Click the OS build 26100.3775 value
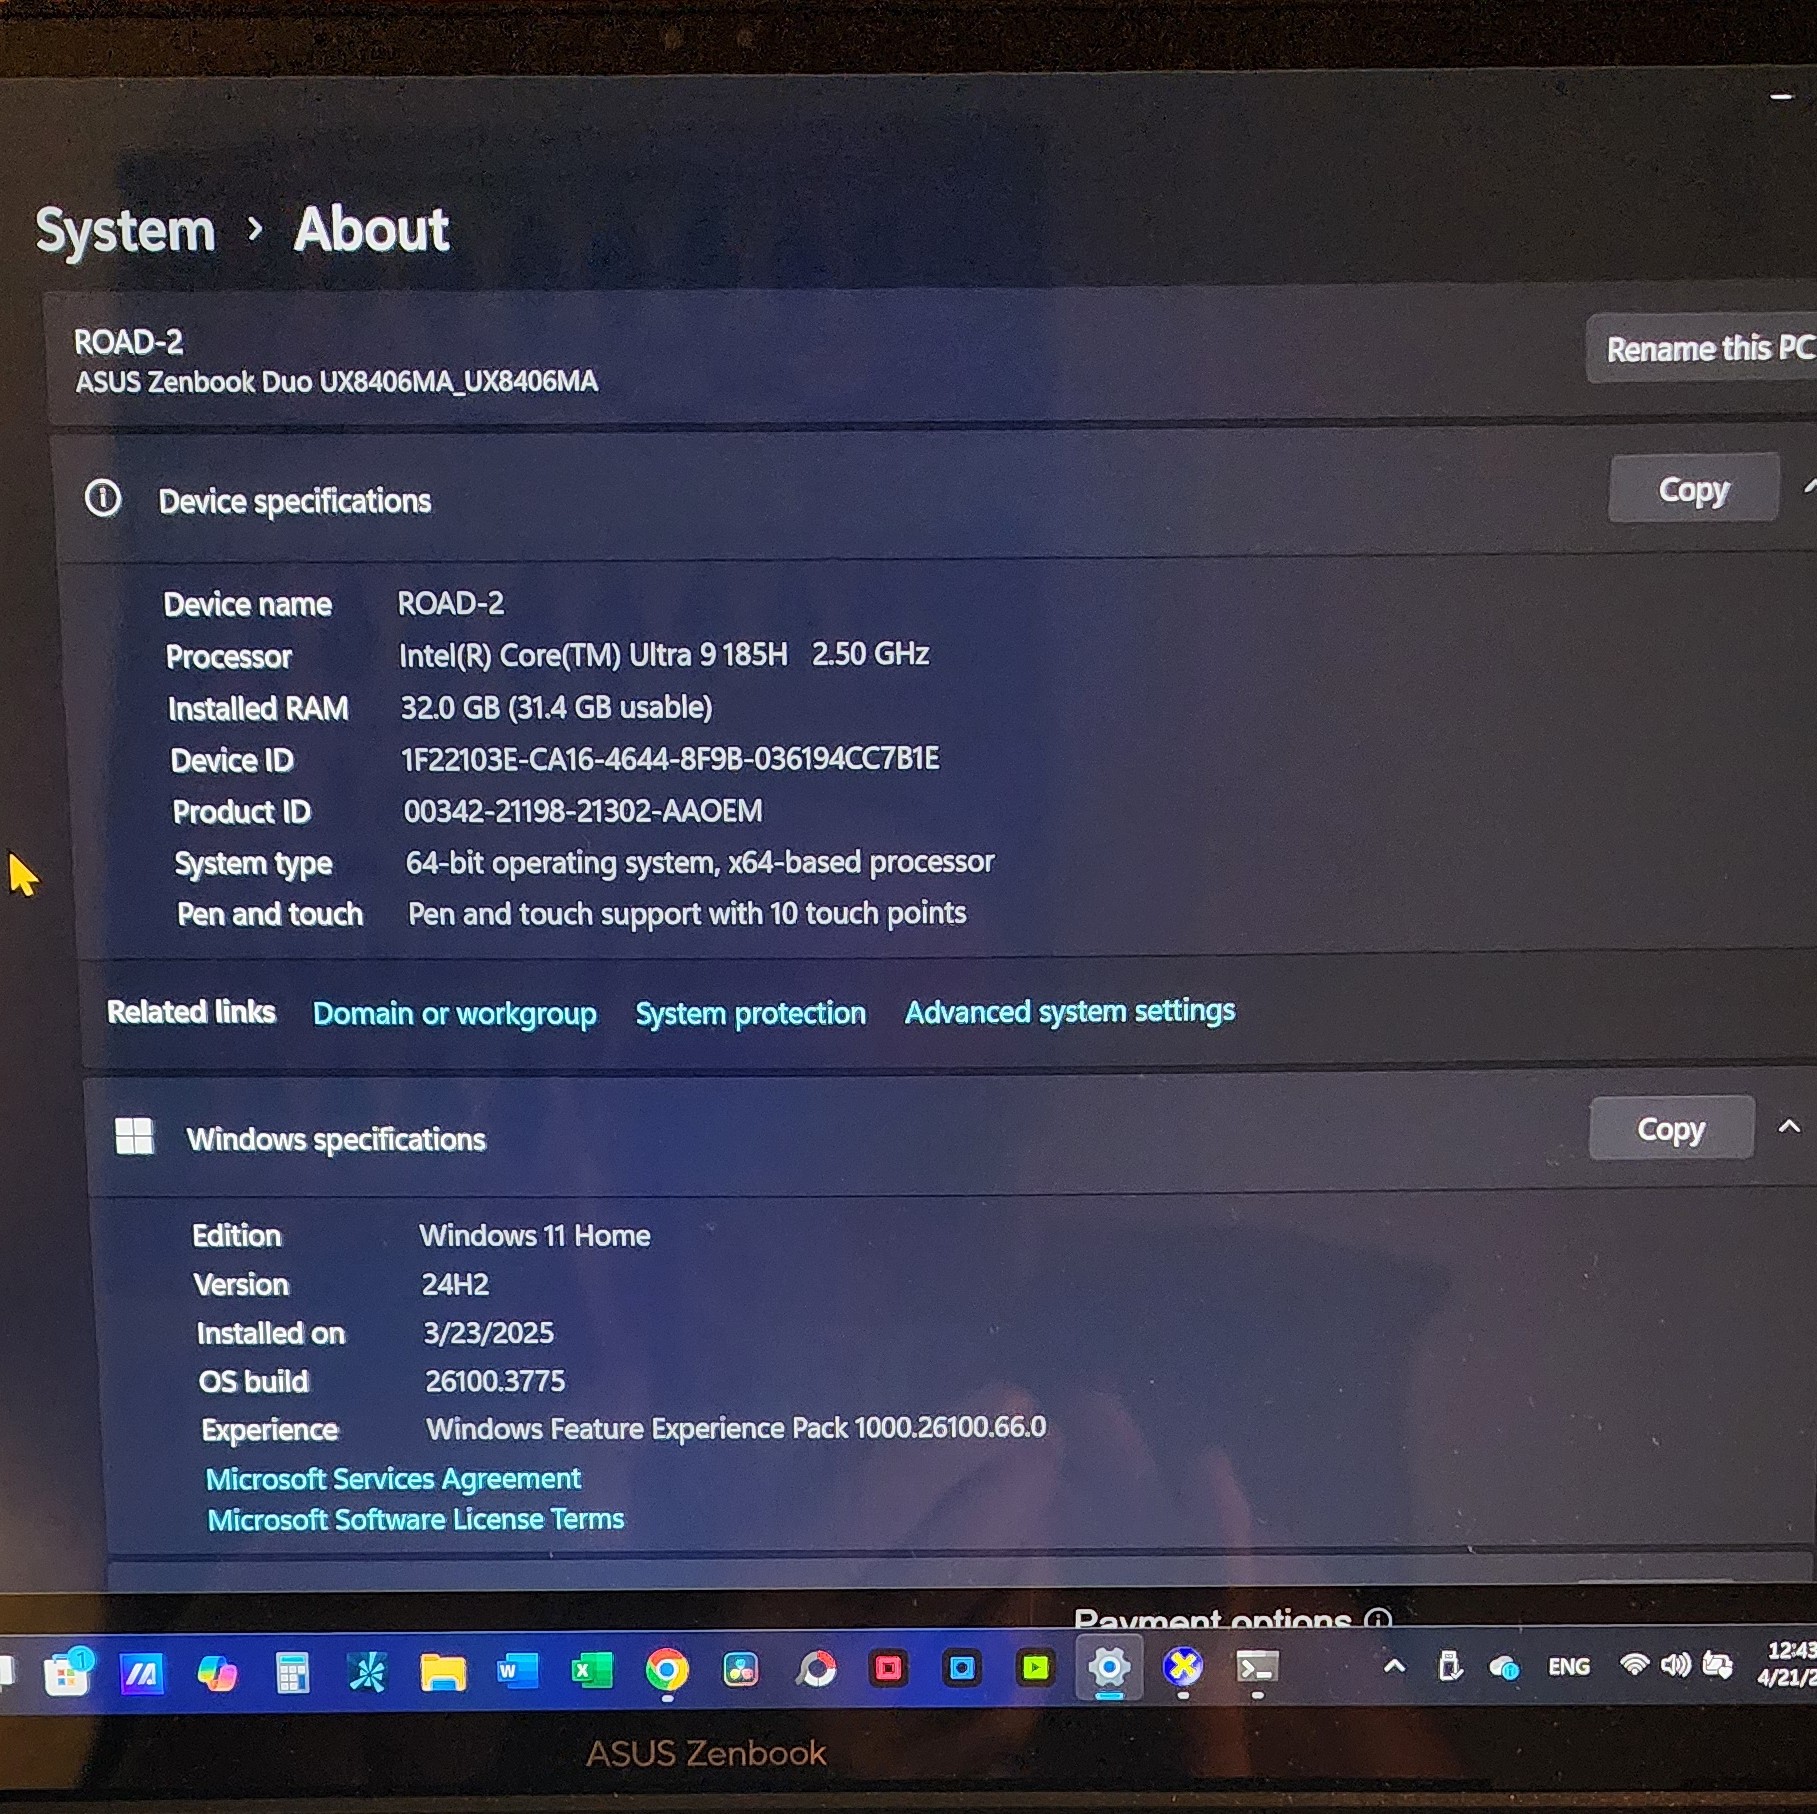The height and width of the screenshot is (1814, 1817). coord(495,1381)
